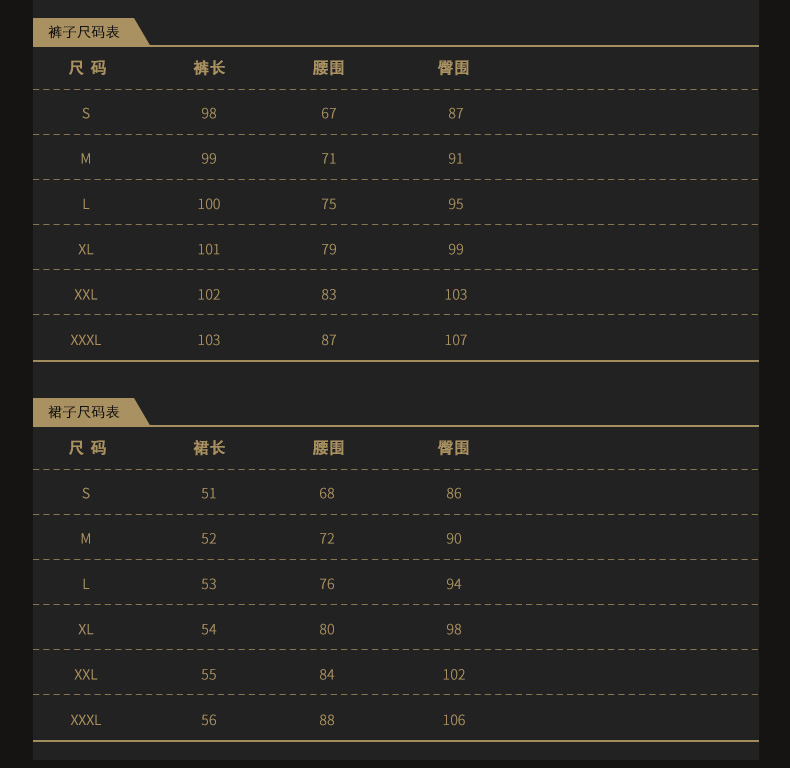The height and width of the screenshot is (768, 790).
Task: Select size XL label in pants table
Action: click(x=86, y=249)
